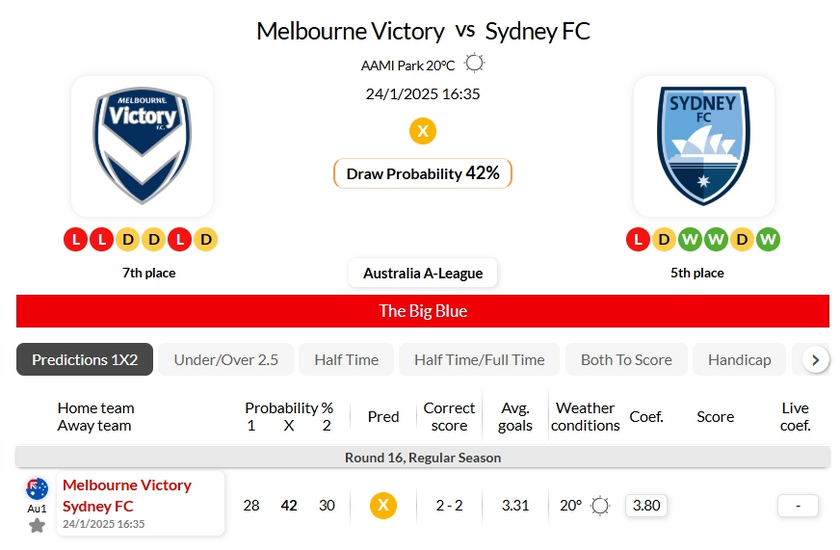Click the Australian flag league icon
840x550 pixels.
click(37, 489)
